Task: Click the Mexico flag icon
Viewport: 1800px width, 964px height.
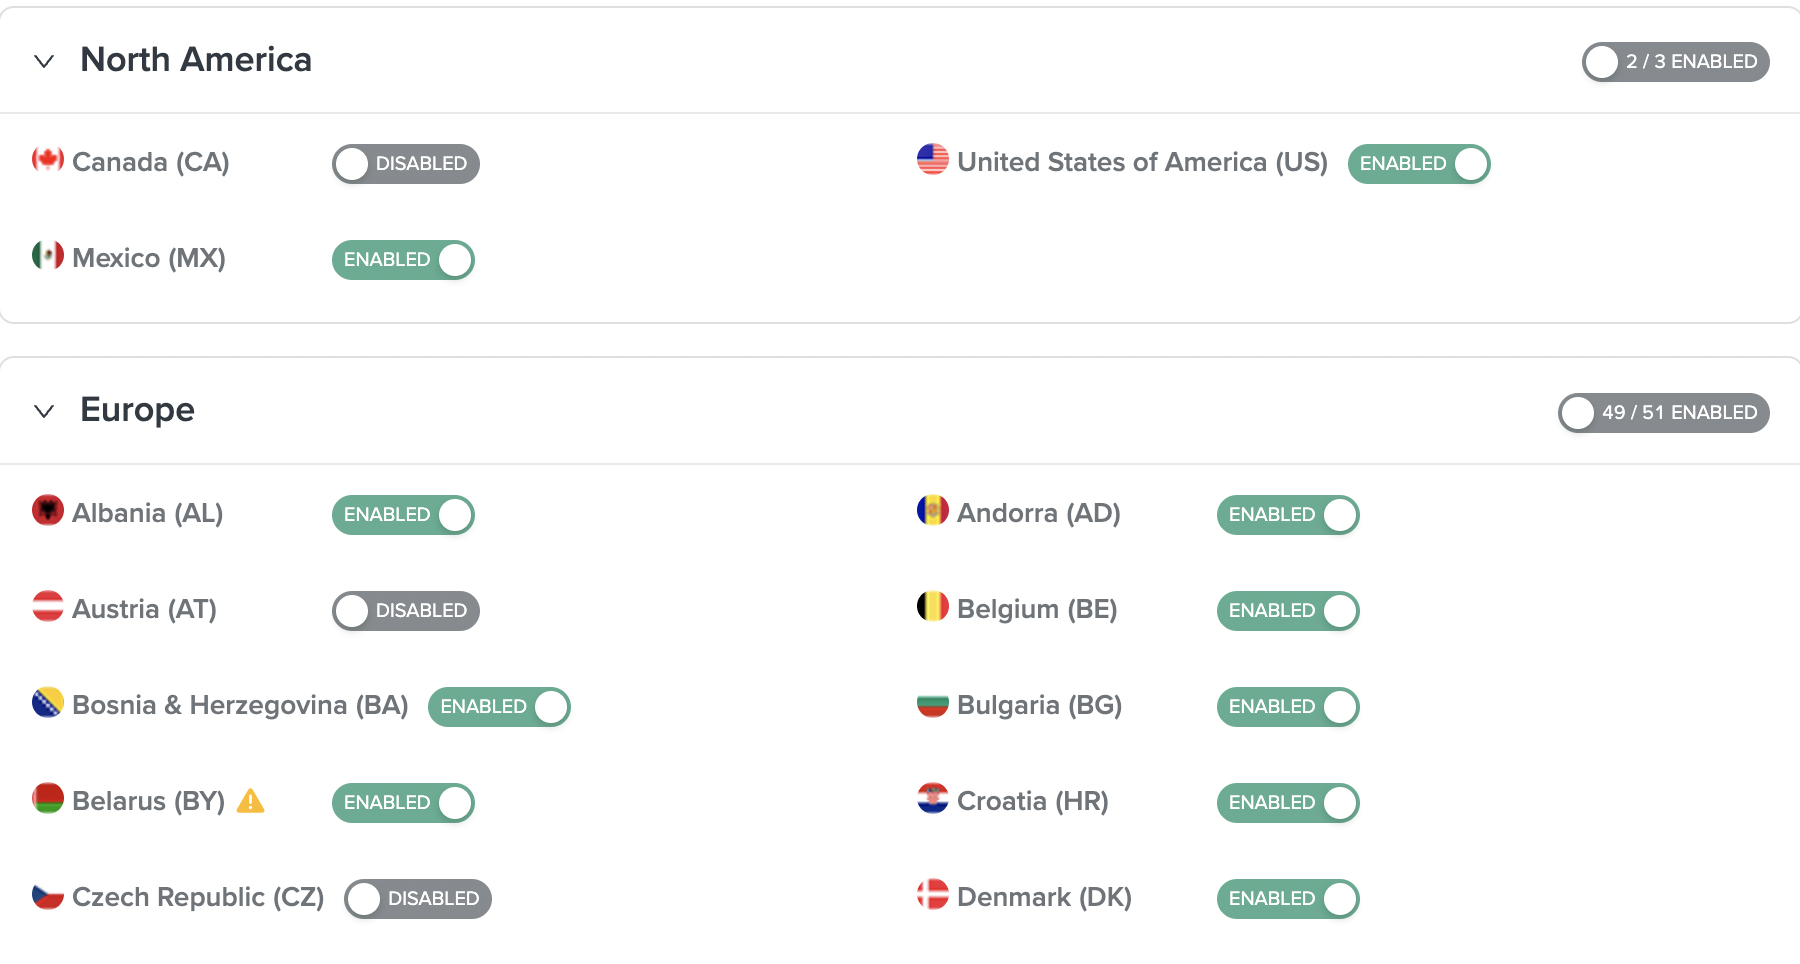Action: [x=47, y=257]
